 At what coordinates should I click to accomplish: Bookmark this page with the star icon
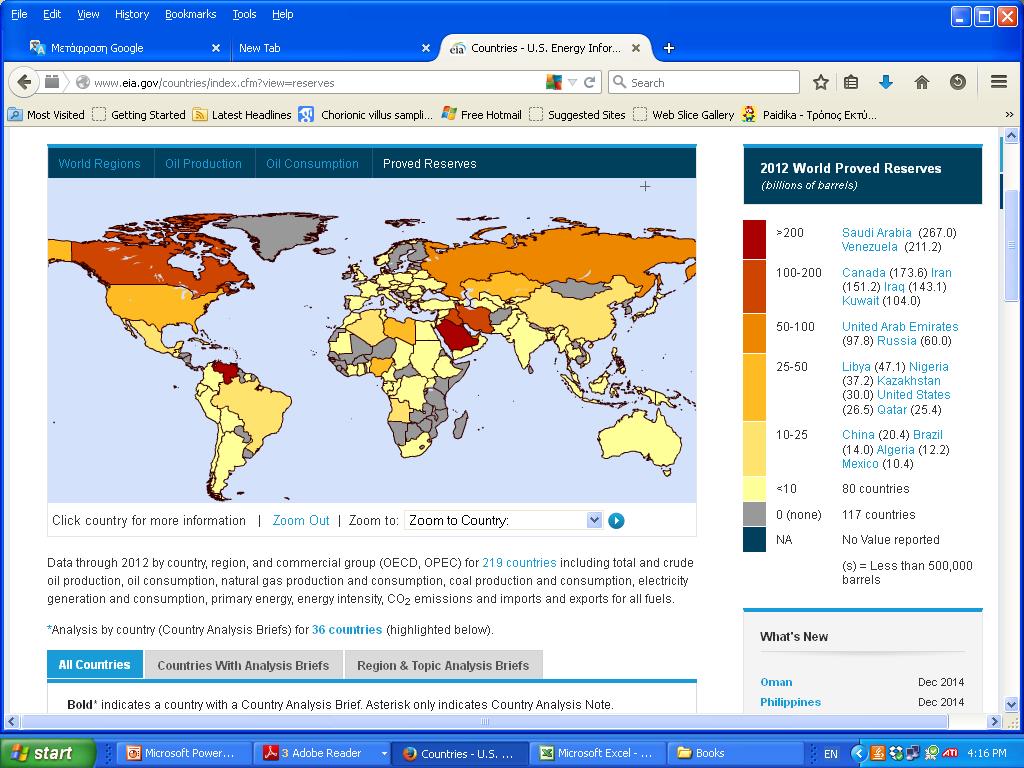click(x=821, y=82)
